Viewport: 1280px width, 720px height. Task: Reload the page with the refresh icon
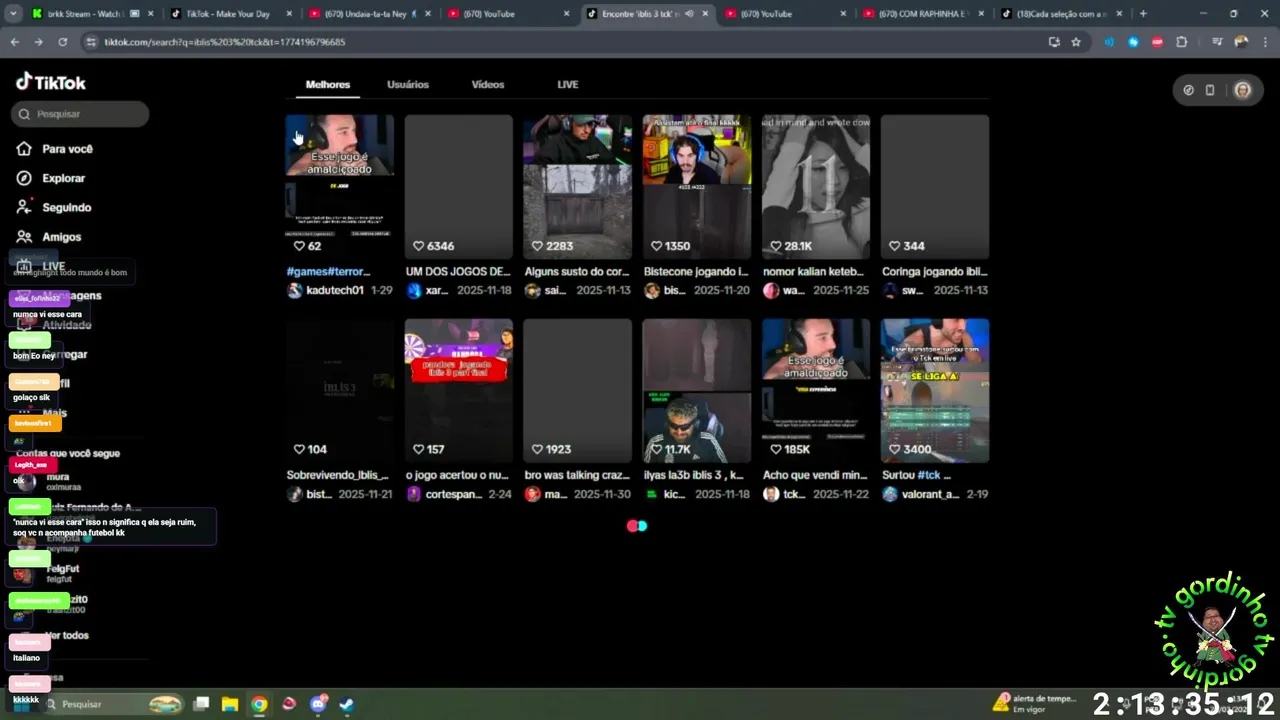[x=62, y=42]
